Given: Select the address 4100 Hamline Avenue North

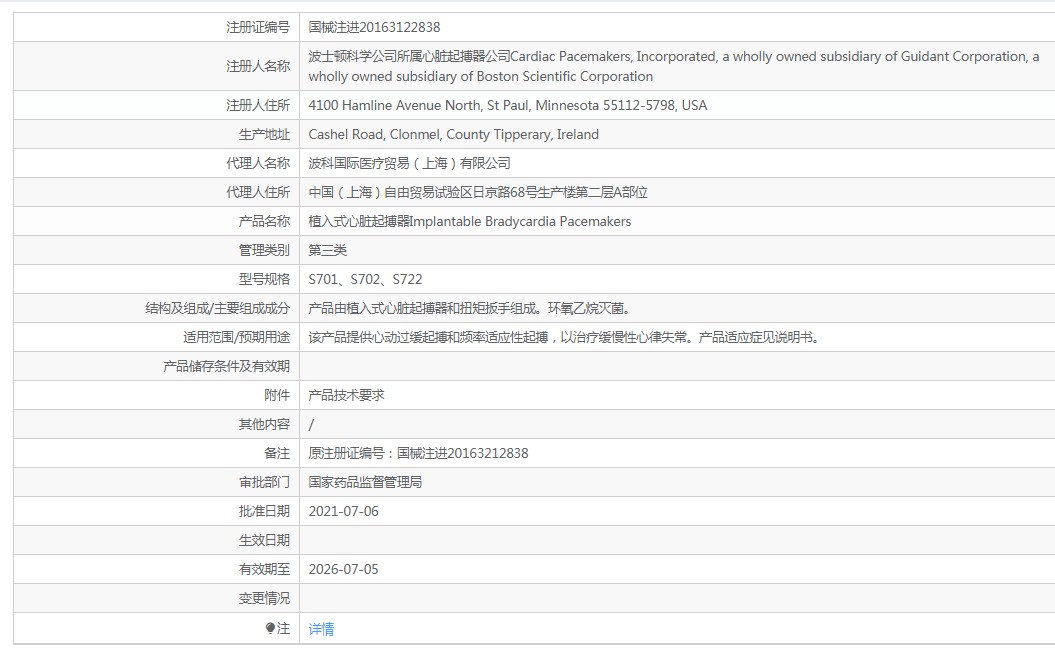Looking at the screenshot, I should point(507,105).
